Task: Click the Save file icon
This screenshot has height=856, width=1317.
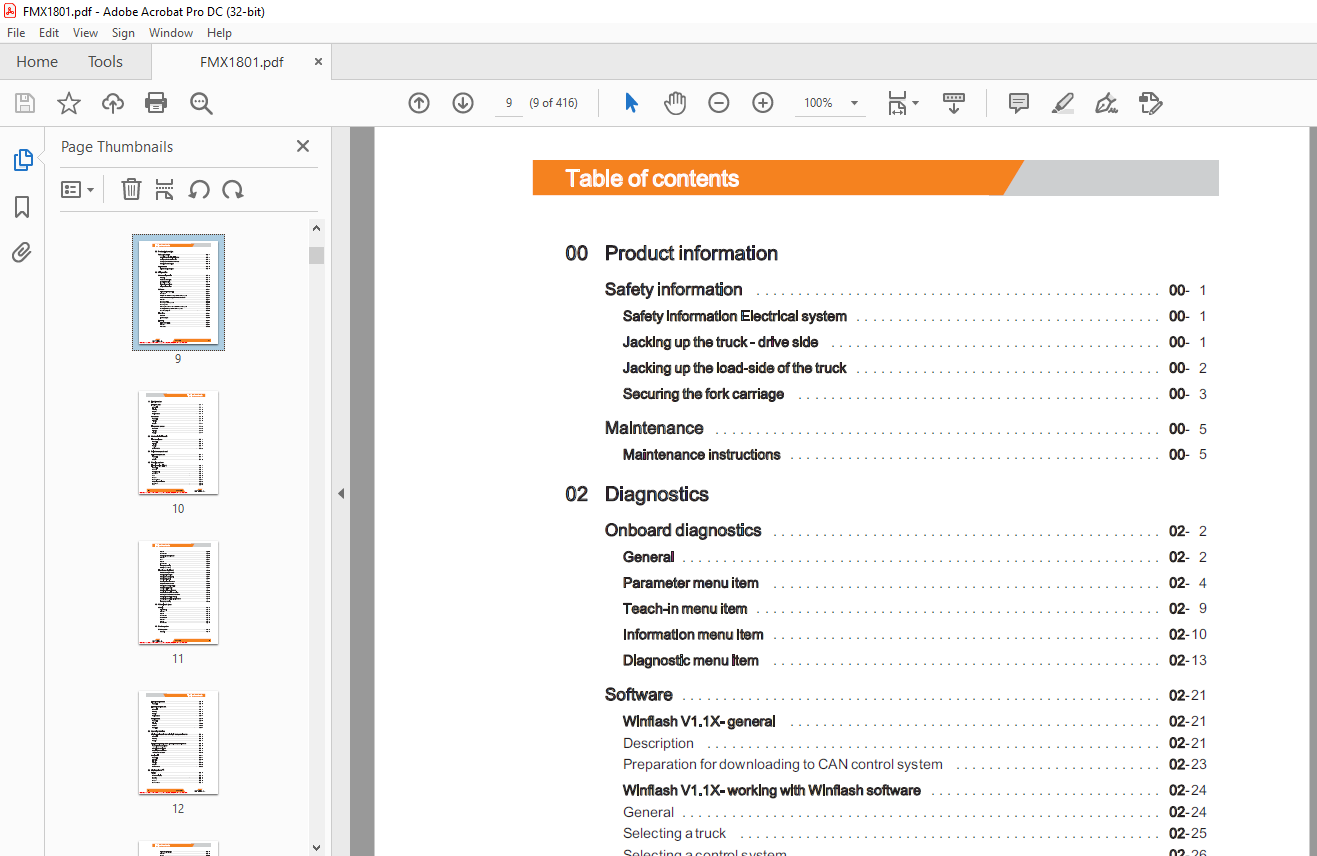Action: (x=25, y=103)
